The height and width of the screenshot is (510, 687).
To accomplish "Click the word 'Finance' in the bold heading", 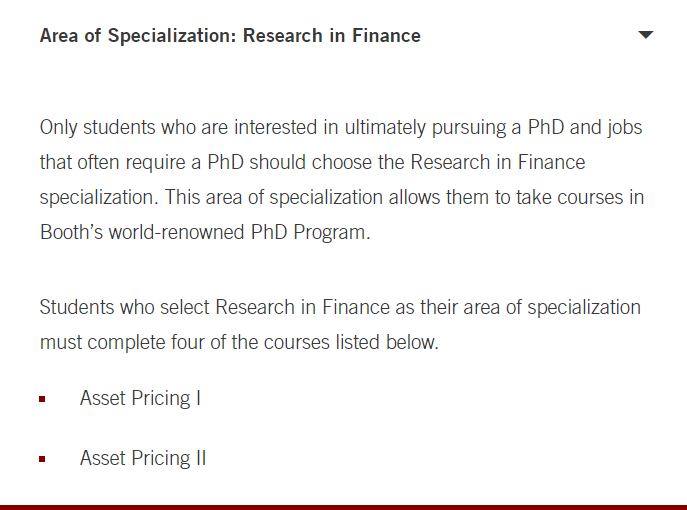I will click(386, 35).
